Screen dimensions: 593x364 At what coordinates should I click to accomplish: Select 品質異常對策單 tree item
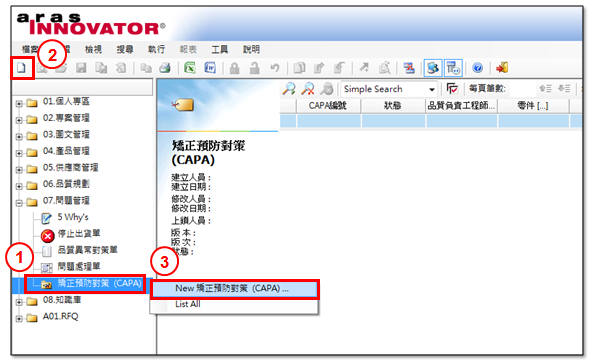87,250
